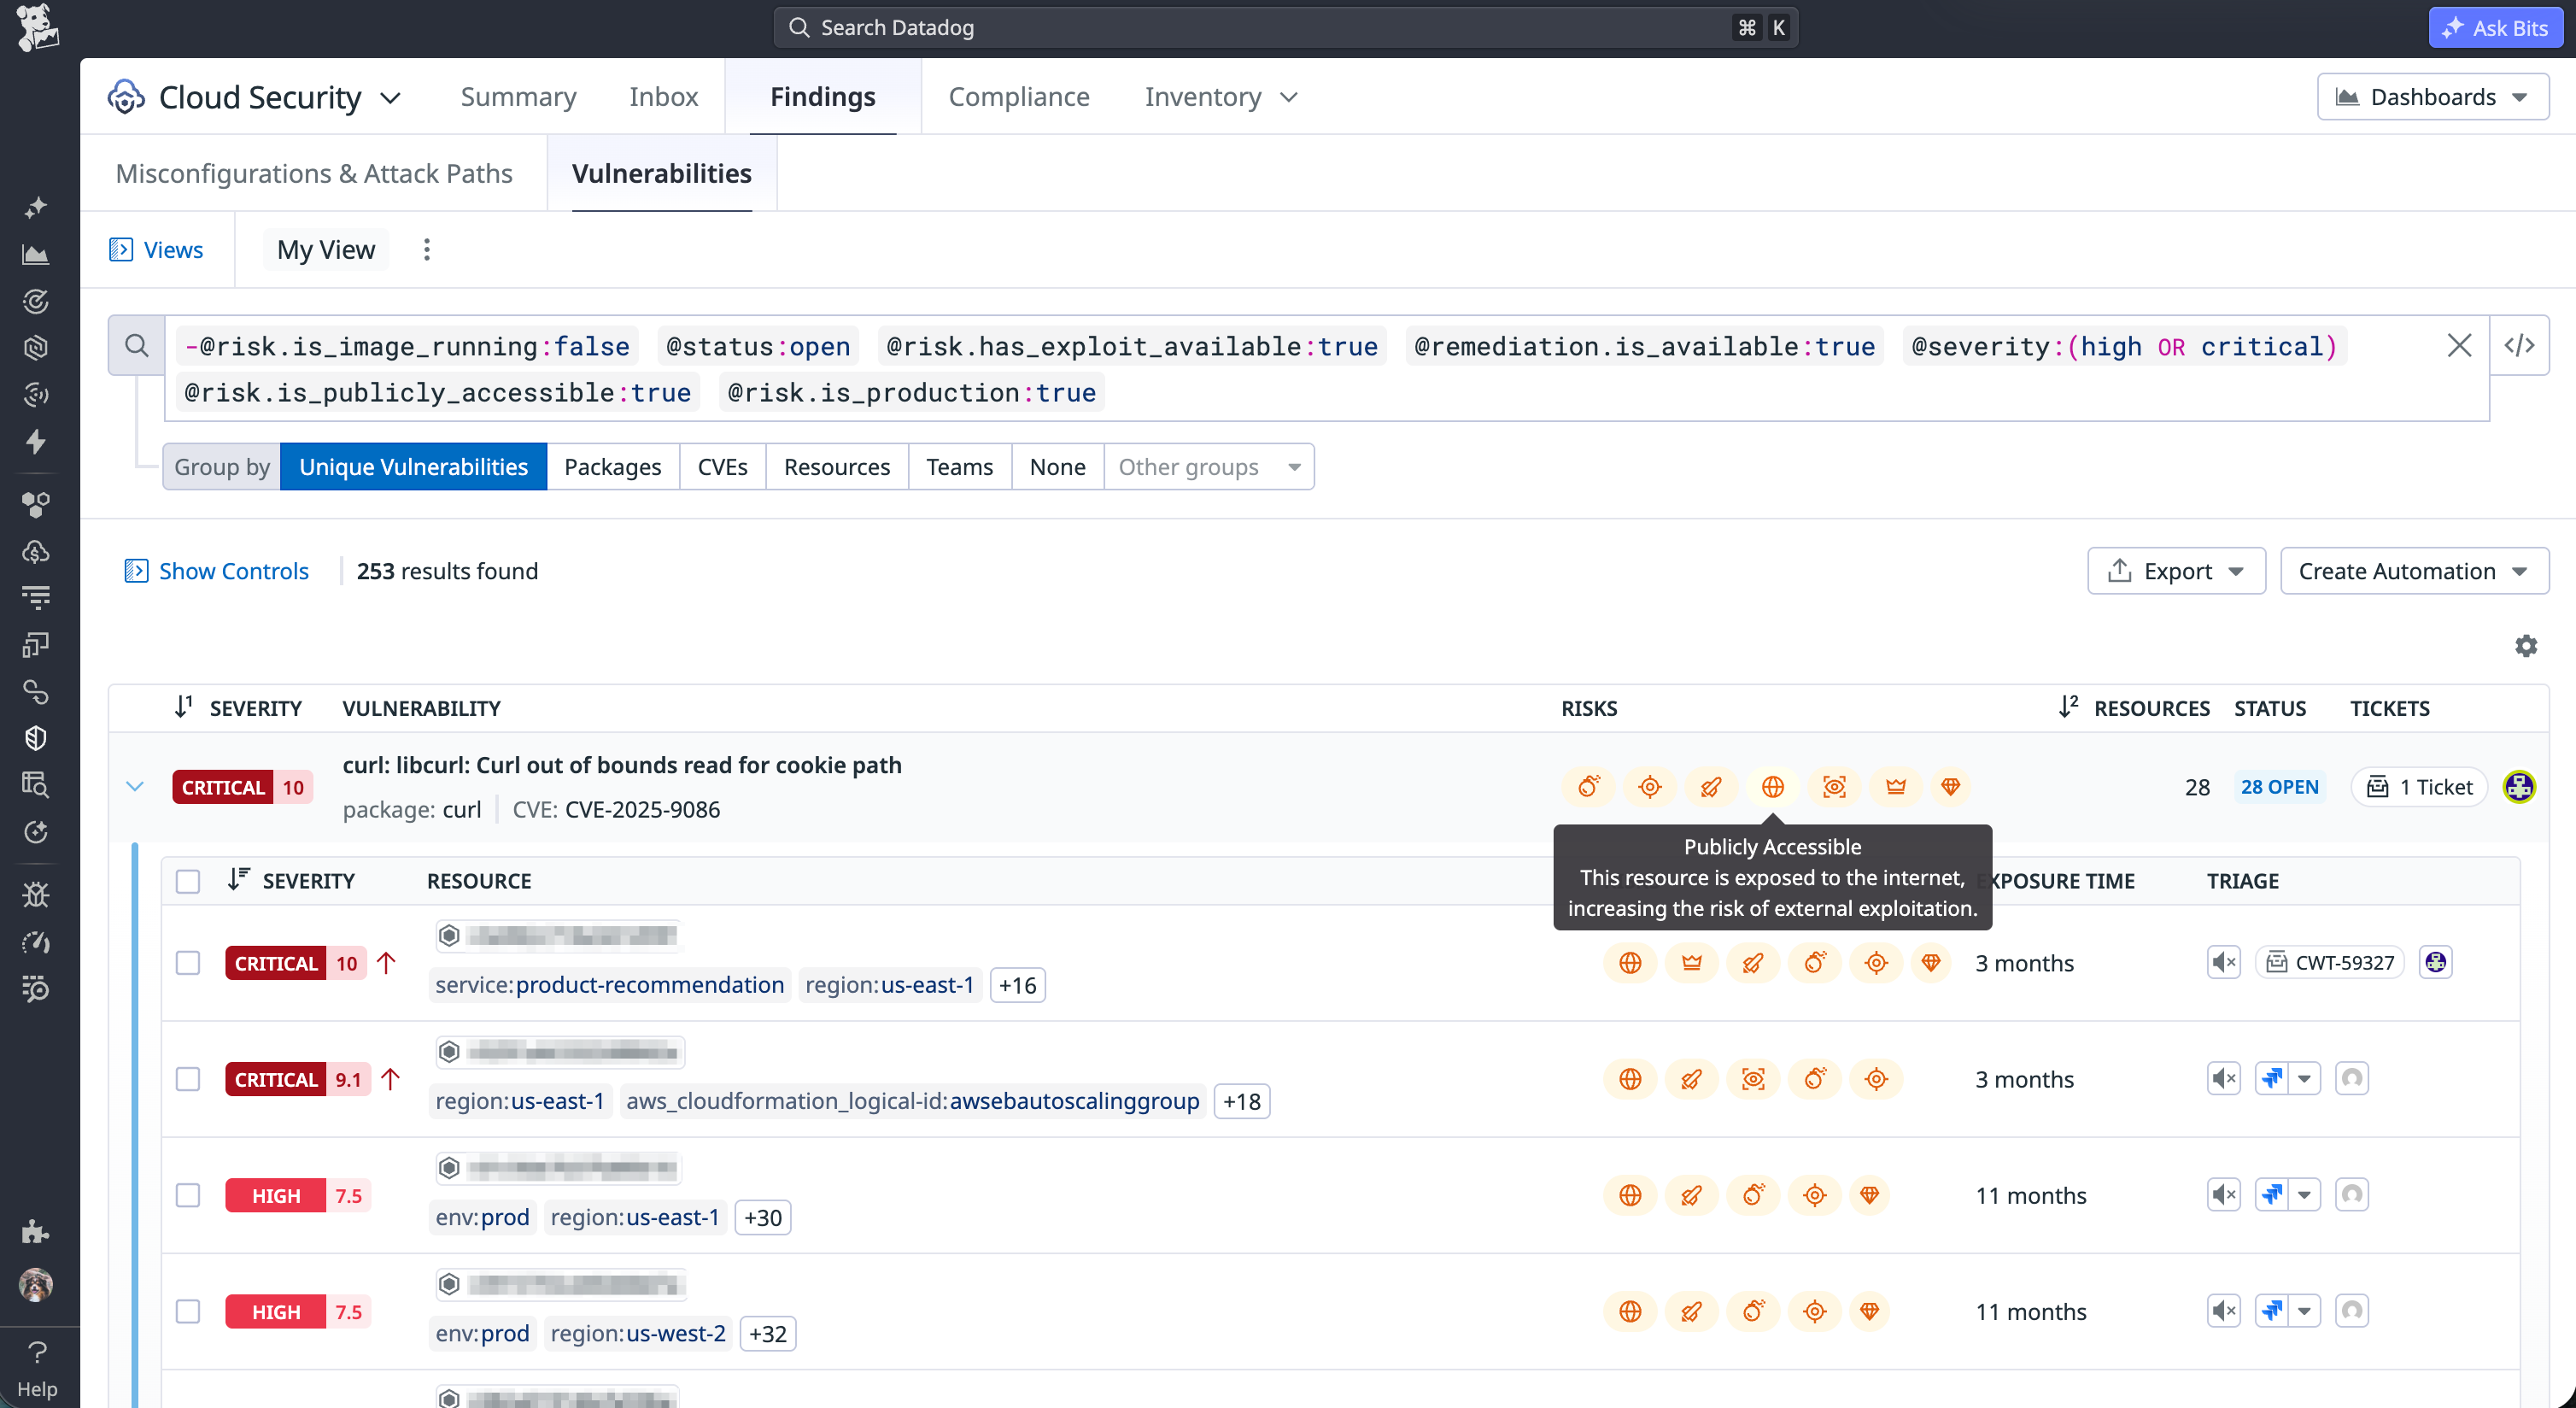
Task: Click the Datadog logo in sidebar
Action: coord(37,27)
